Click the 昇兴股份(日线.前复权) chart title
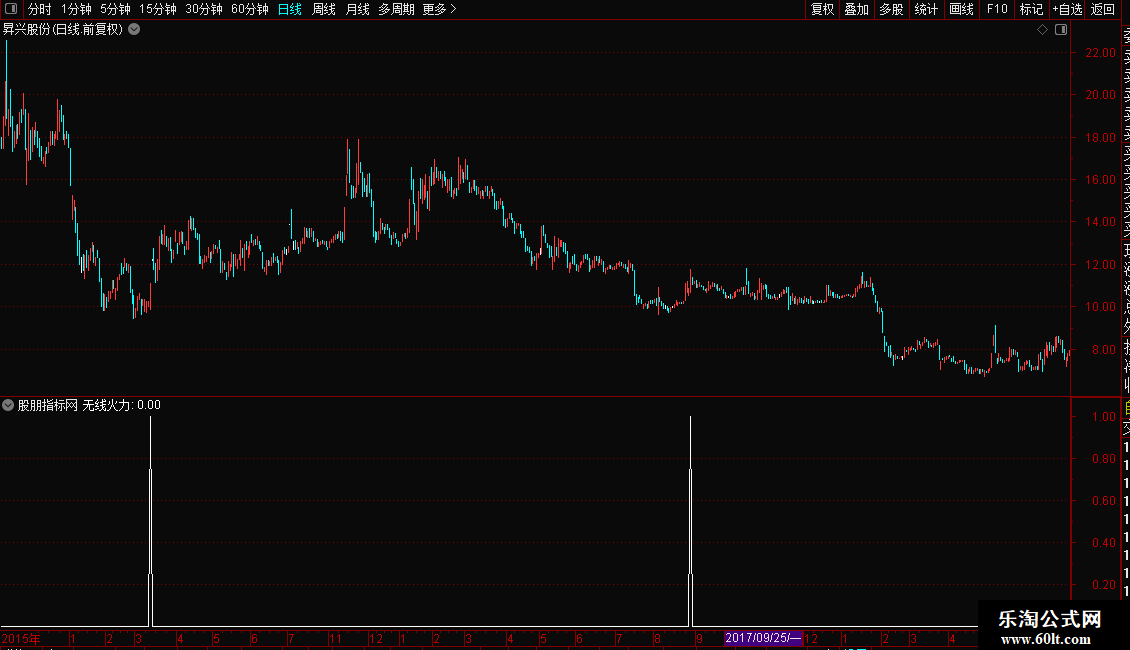This screenshot has height=650, width=1130. [63, 30]
